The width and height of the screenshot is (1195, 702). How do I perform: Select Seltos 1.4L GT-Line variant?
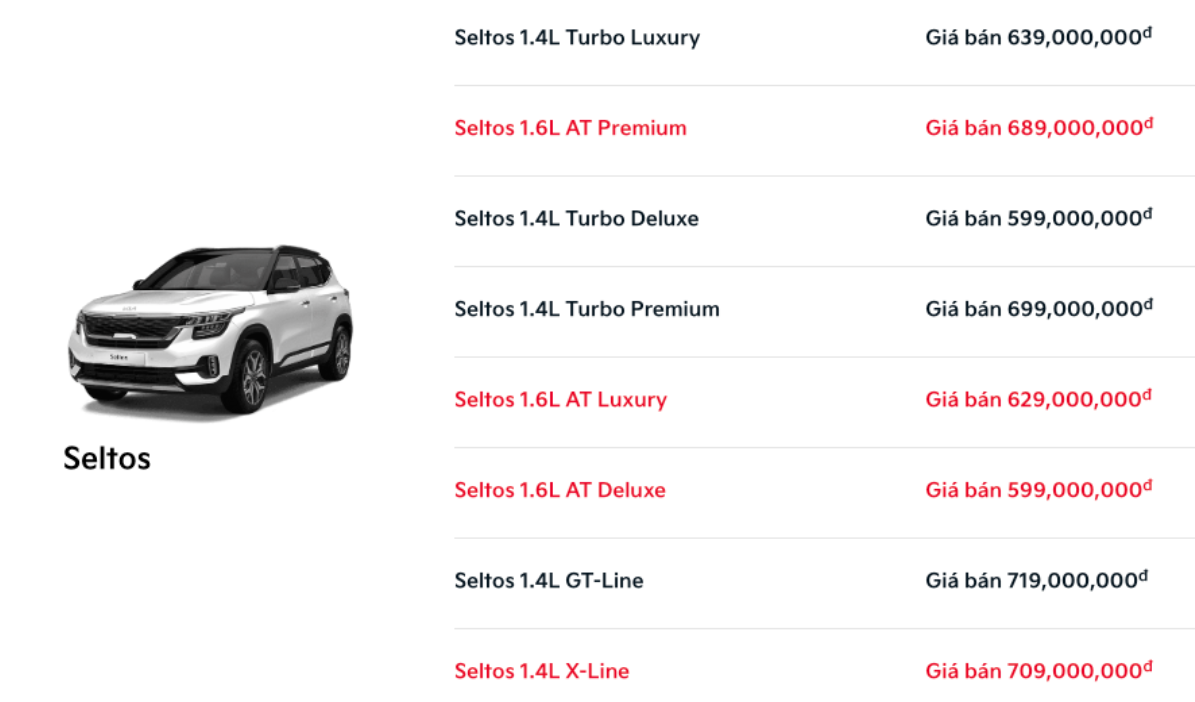coord(548,580)
